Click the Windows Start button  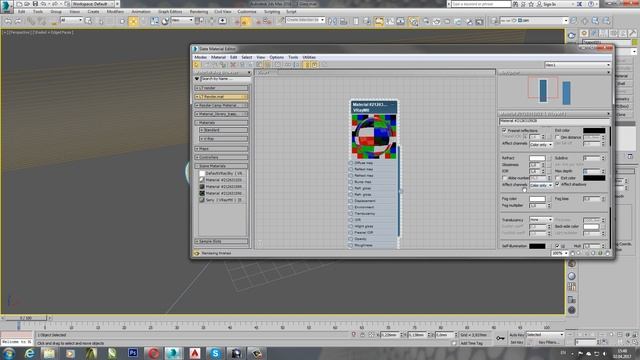pos(9,353)
